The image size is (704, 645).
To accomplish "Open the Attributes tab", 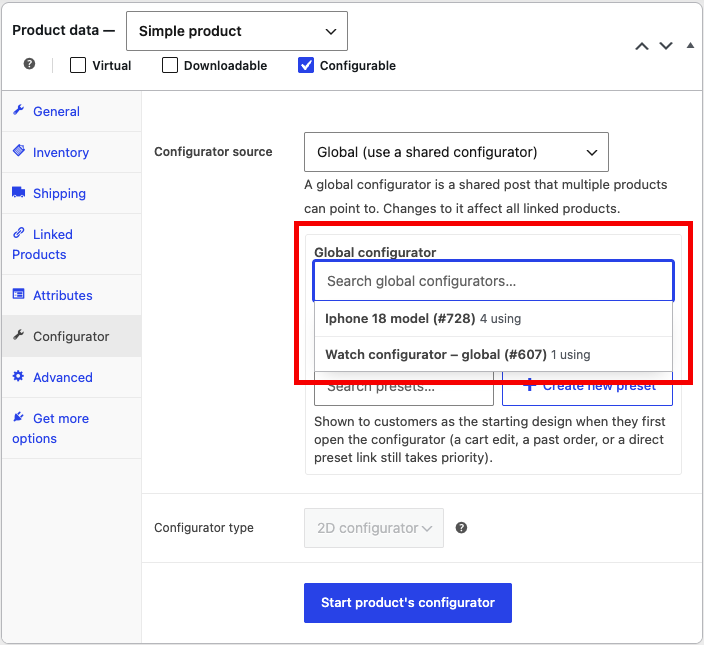I will [x=71, y=295].
